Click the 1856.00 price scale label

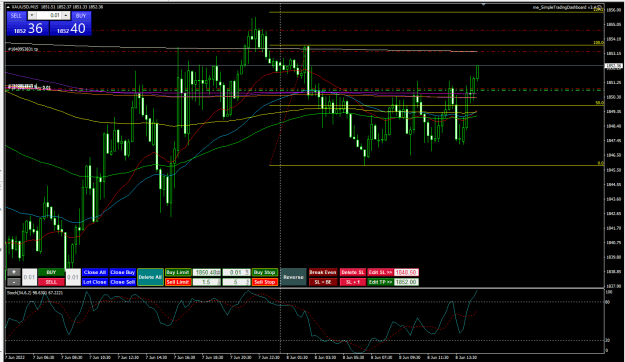point(614,10)
